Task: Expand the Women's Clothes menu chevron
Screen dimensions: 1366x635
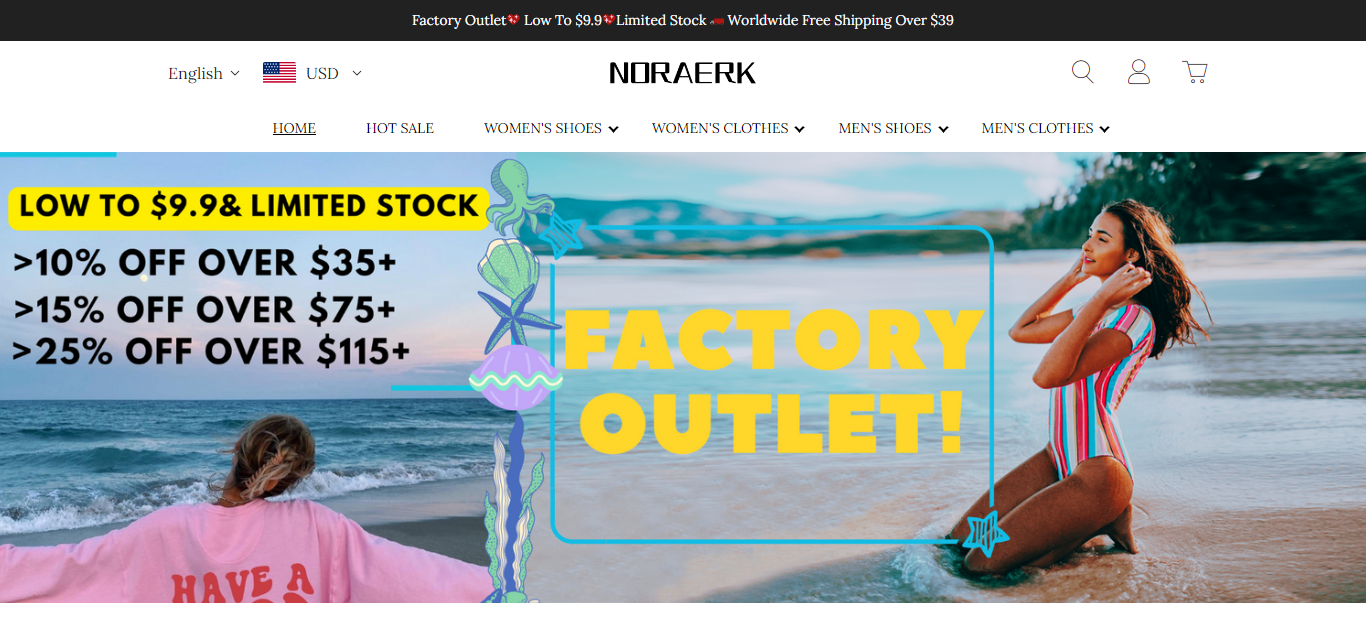Action: pyautogui.click(x=799, y=129)
